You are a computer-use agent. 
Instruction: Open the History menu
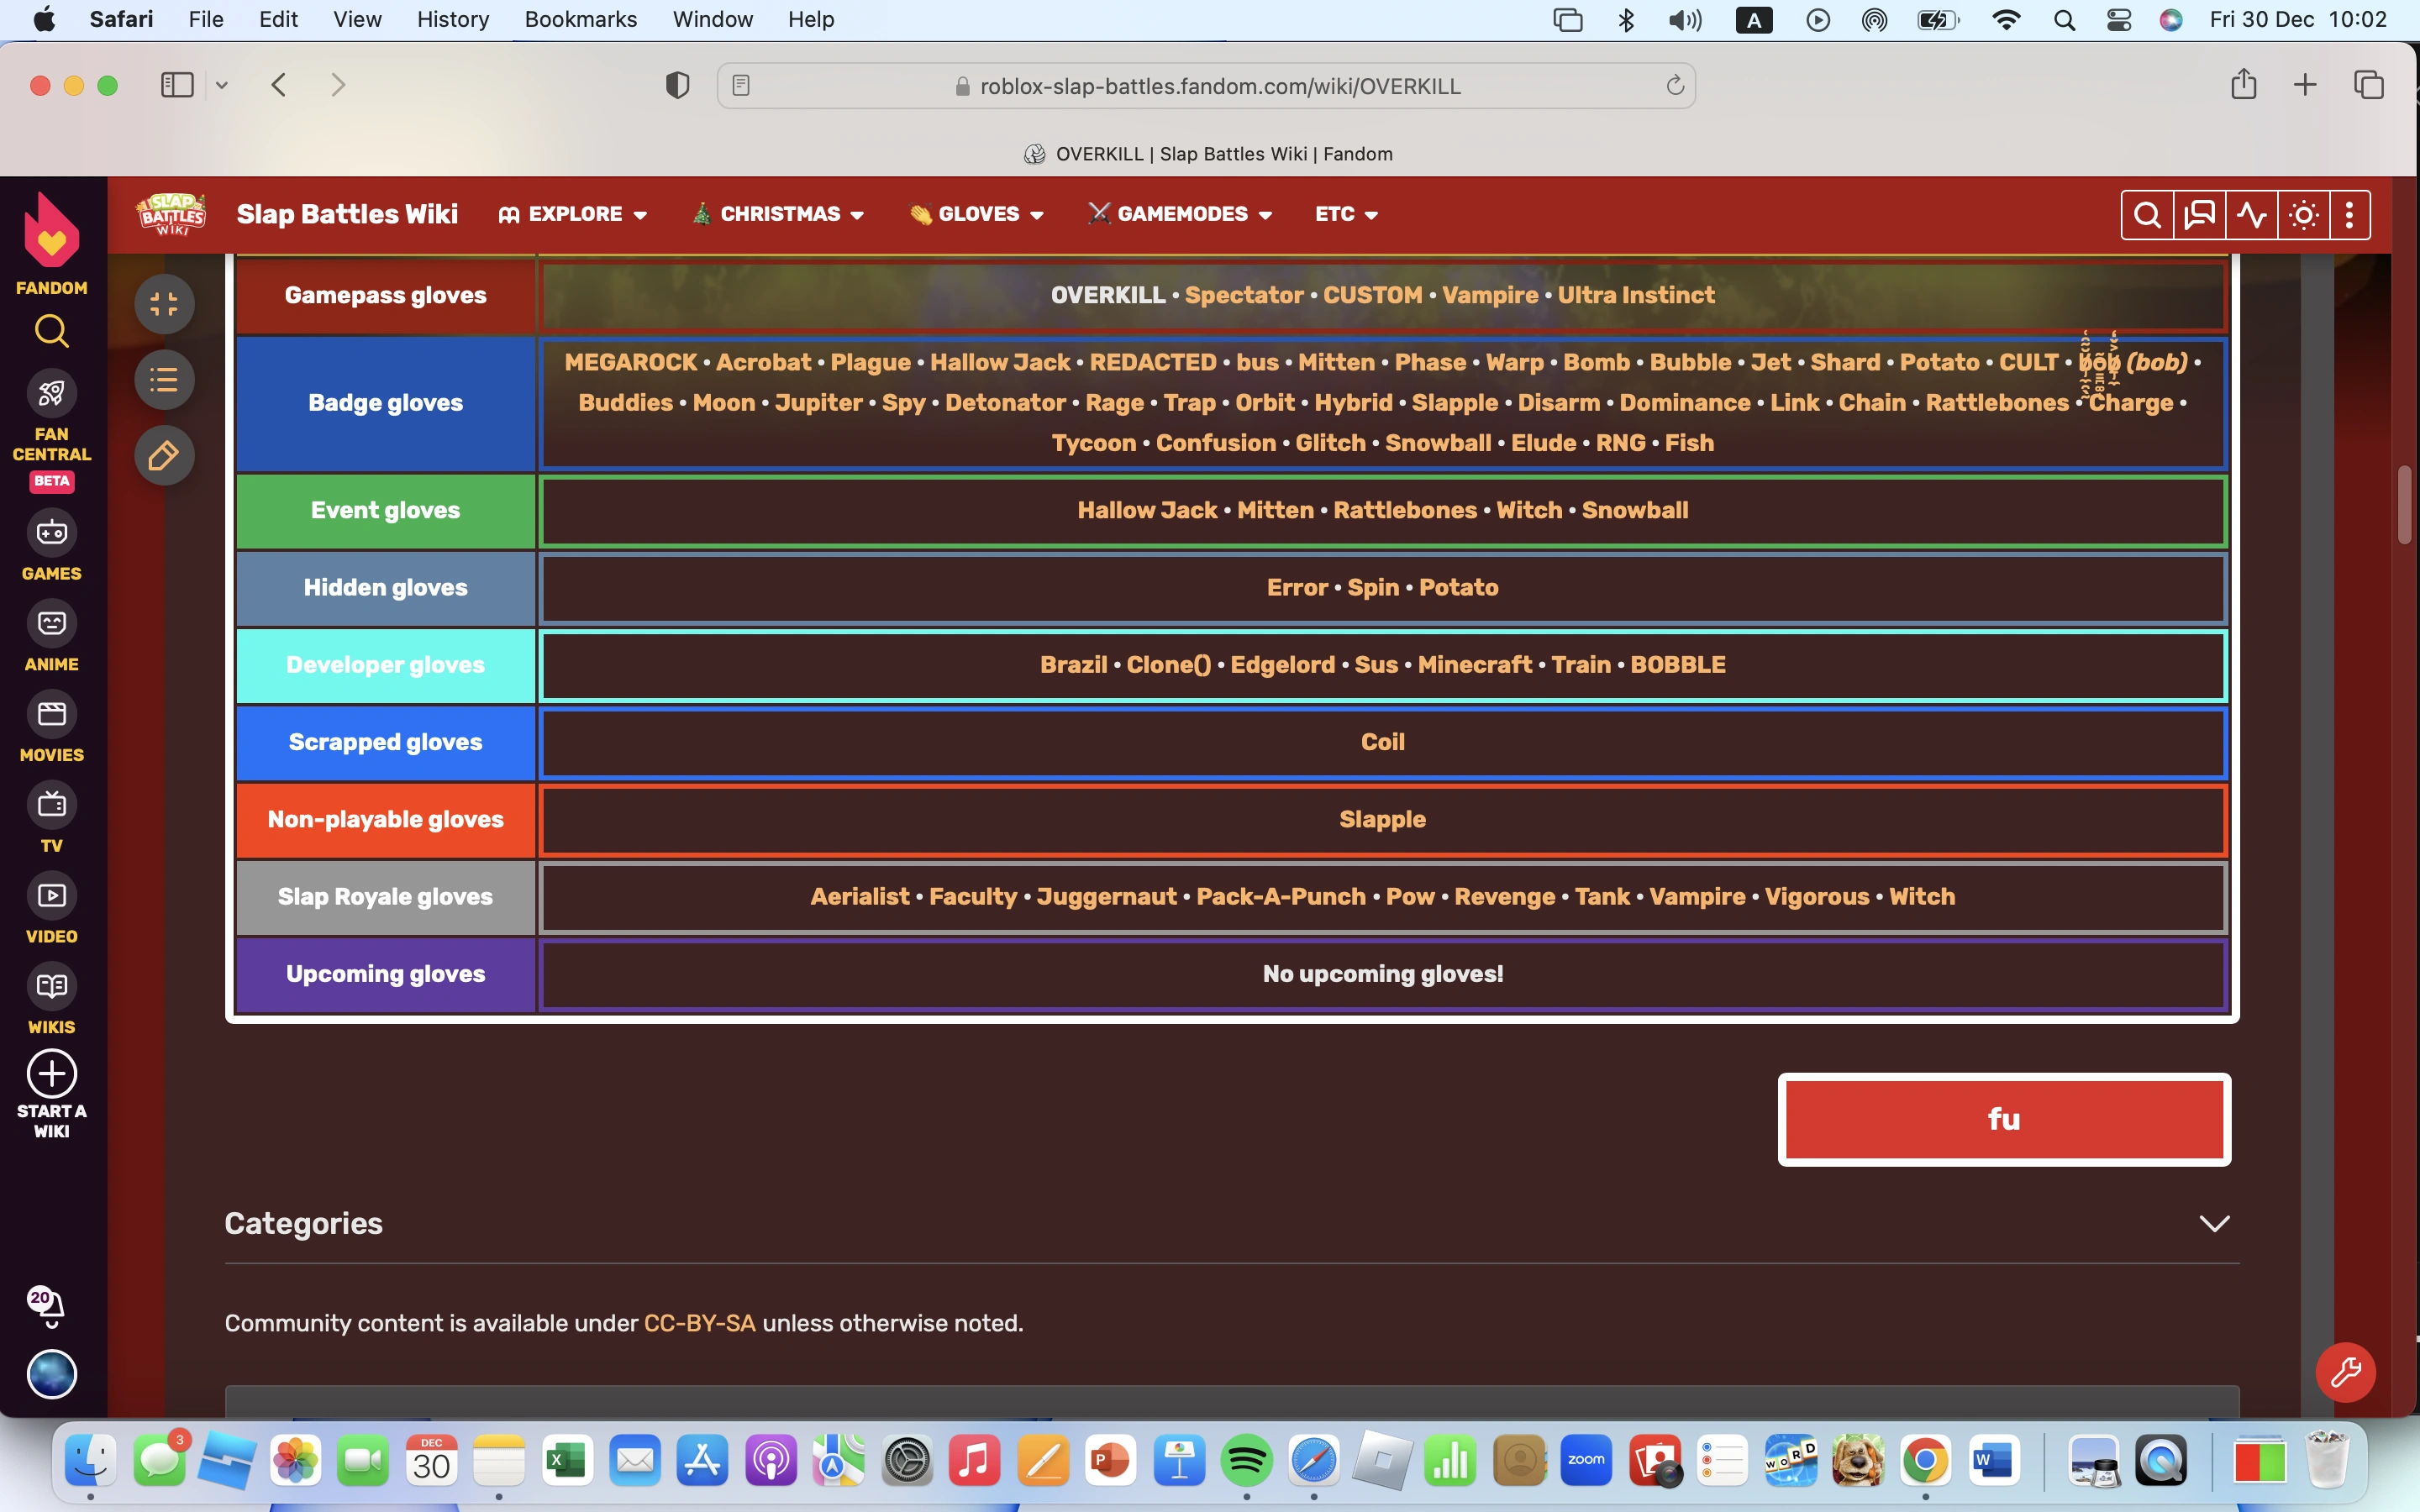(x=452, y=19)
